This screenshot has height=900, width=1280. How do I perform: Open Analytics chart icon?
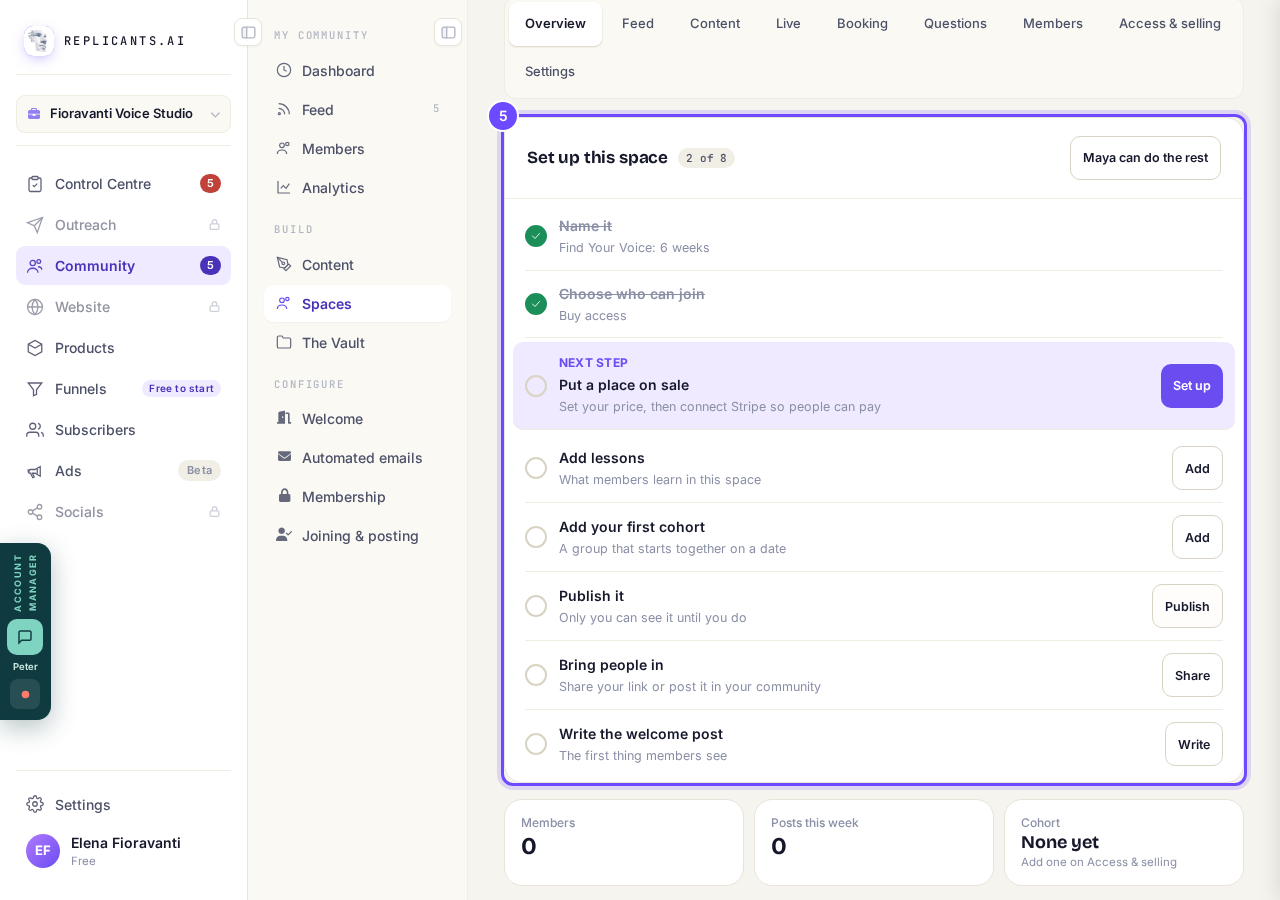(284, 187)
